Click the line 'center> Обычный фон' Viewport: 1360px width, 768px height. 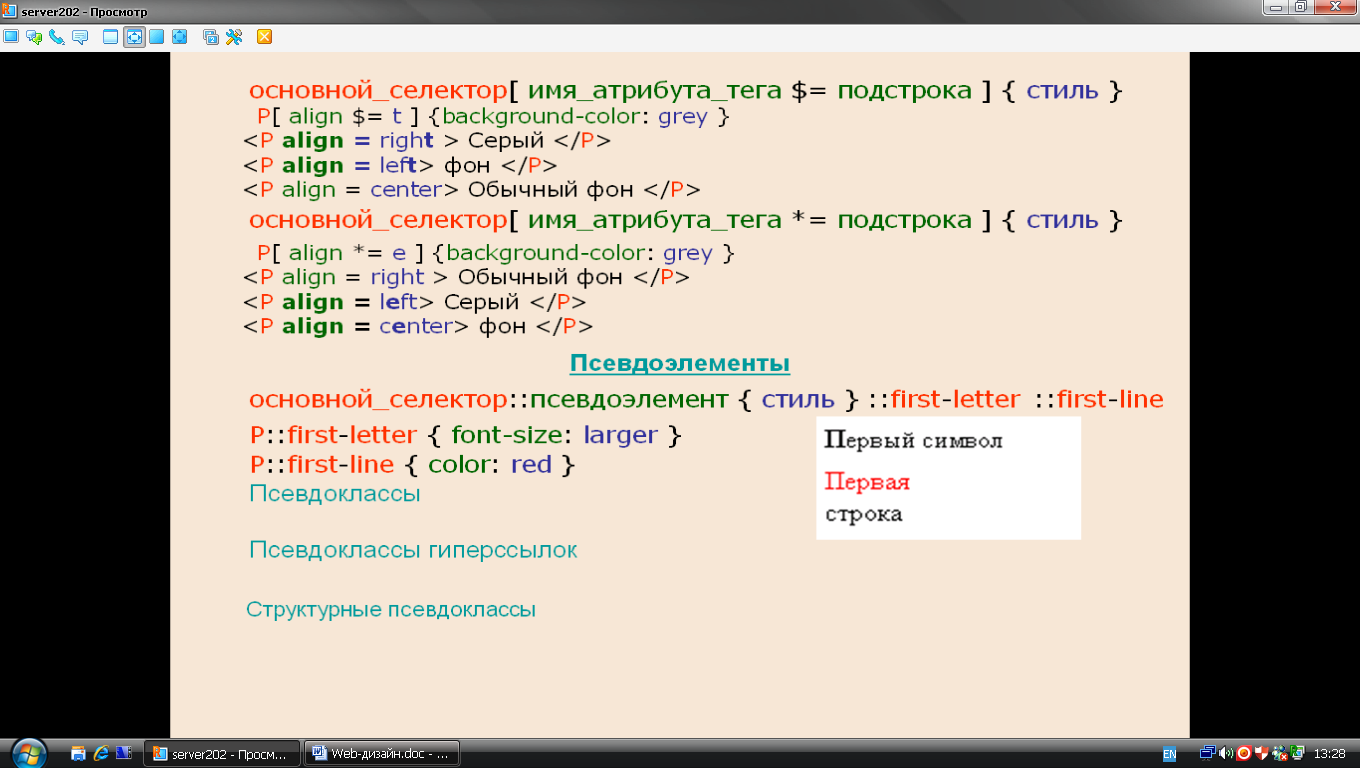pyautogui.click(x=472, y=190)
